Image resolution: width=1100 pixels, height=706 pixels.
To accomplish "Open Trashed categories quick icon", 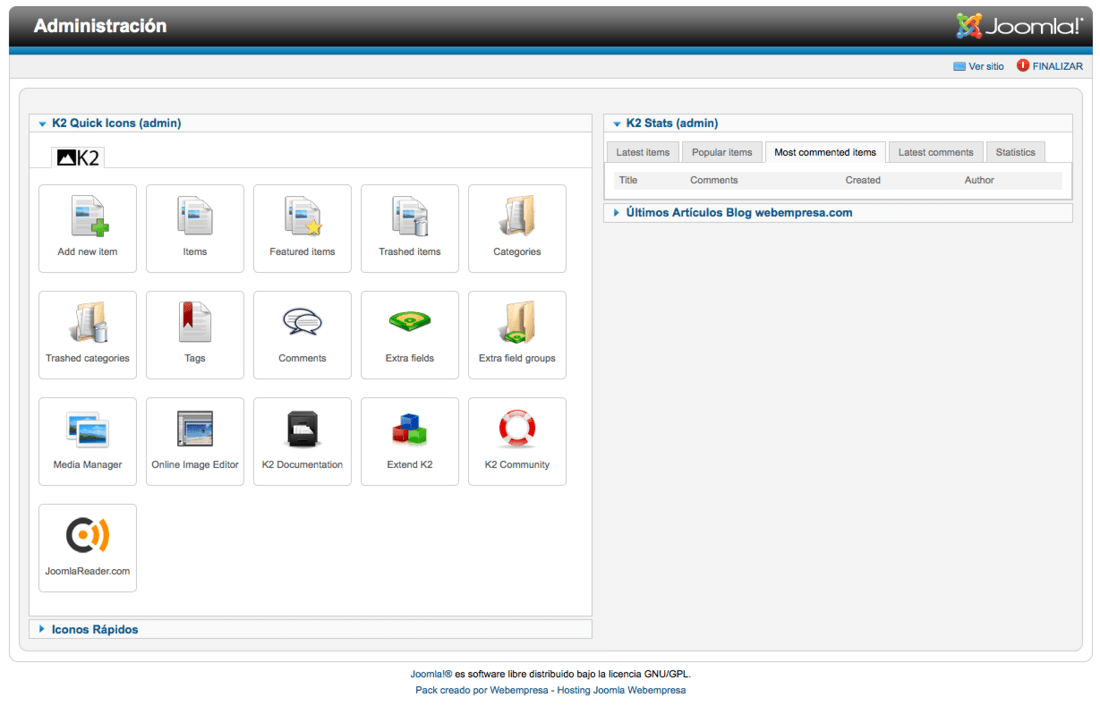I will (88, 335).
